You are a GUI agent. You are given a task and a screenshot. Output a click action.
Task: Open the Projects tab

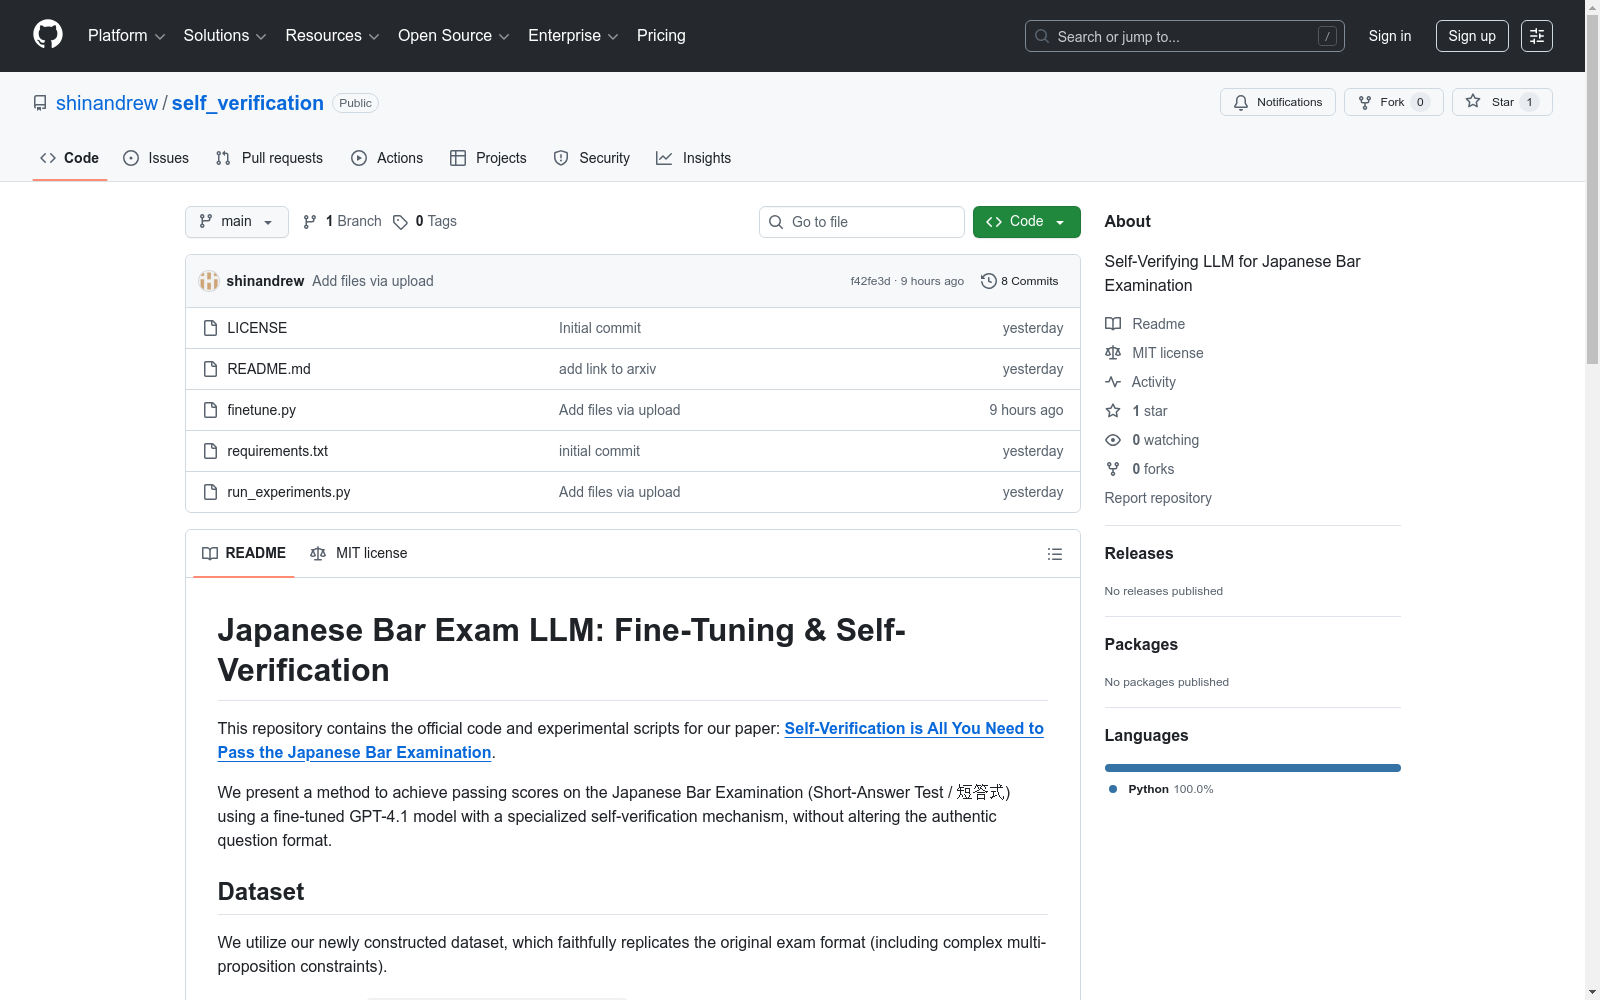[x=488, y=158]
